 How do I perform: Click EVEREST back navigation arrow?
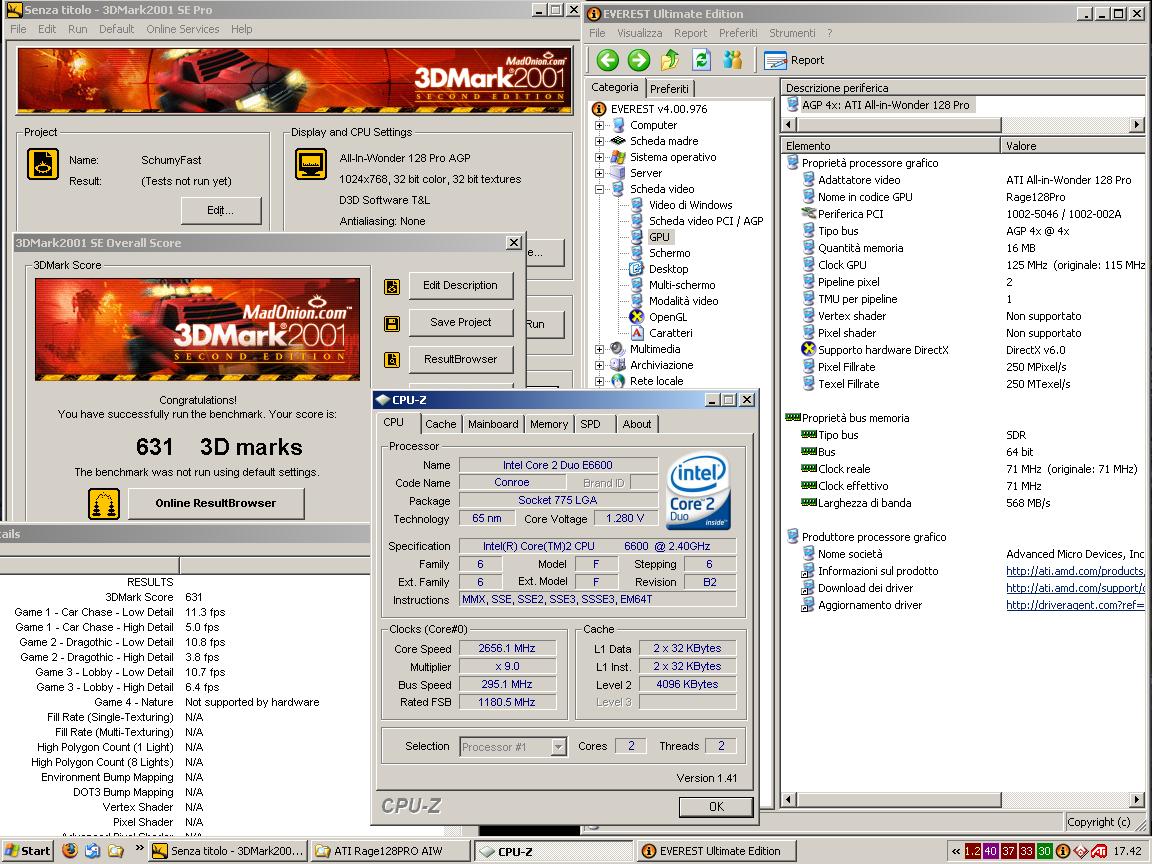point(608,60)
